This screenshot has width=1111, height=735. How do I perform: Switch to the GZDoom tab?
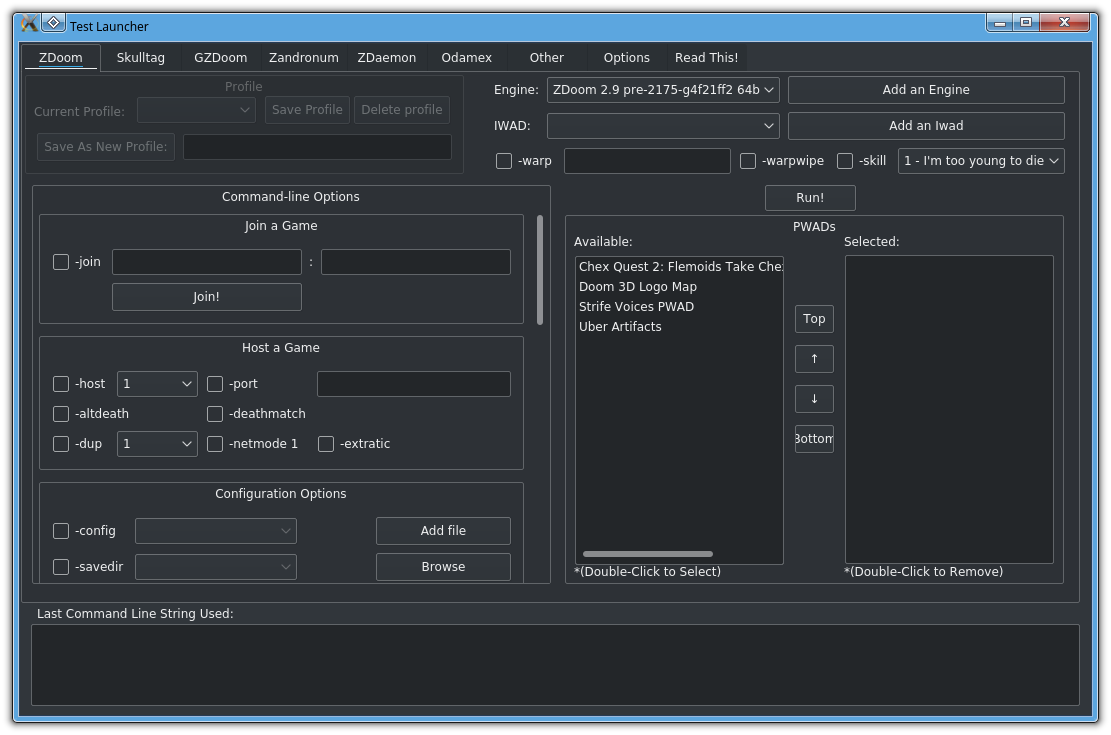click(x=220, y=58)
